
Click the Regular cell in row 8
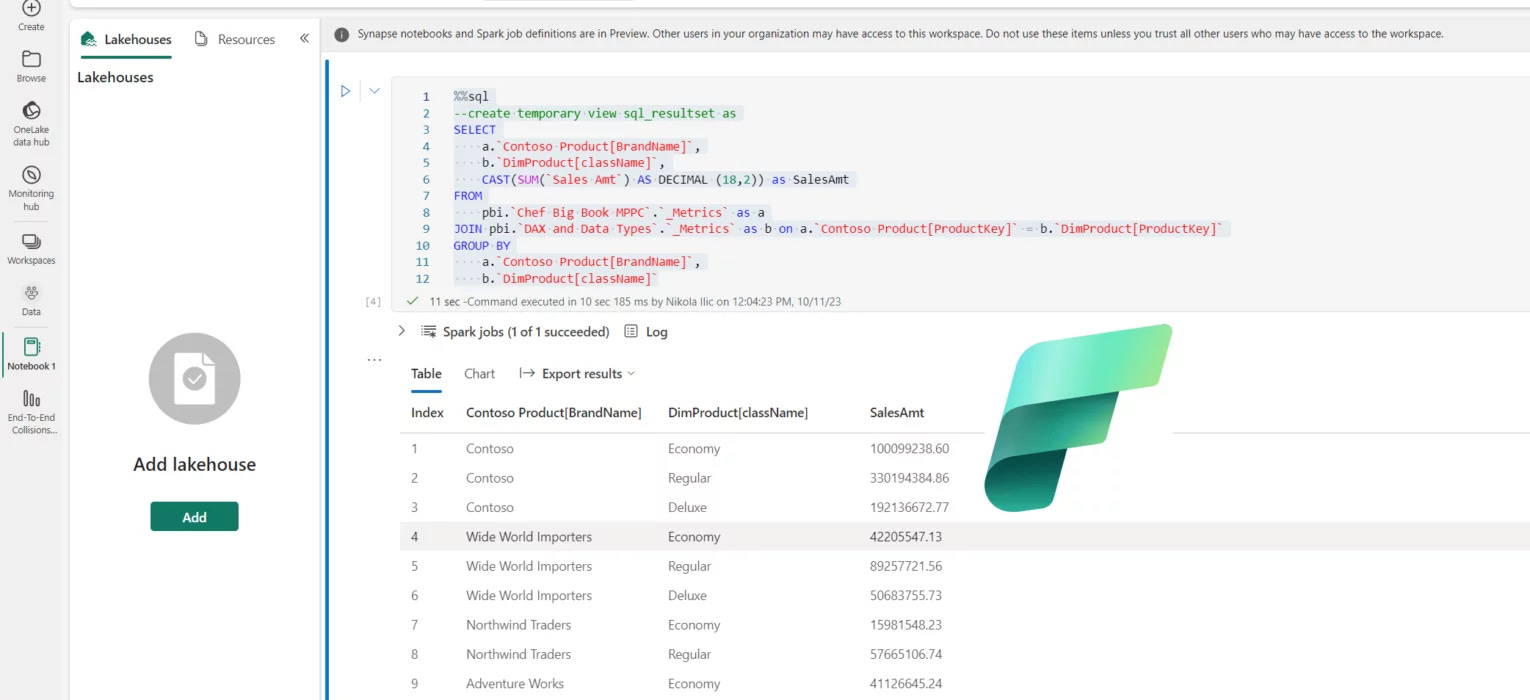(690, 654)
